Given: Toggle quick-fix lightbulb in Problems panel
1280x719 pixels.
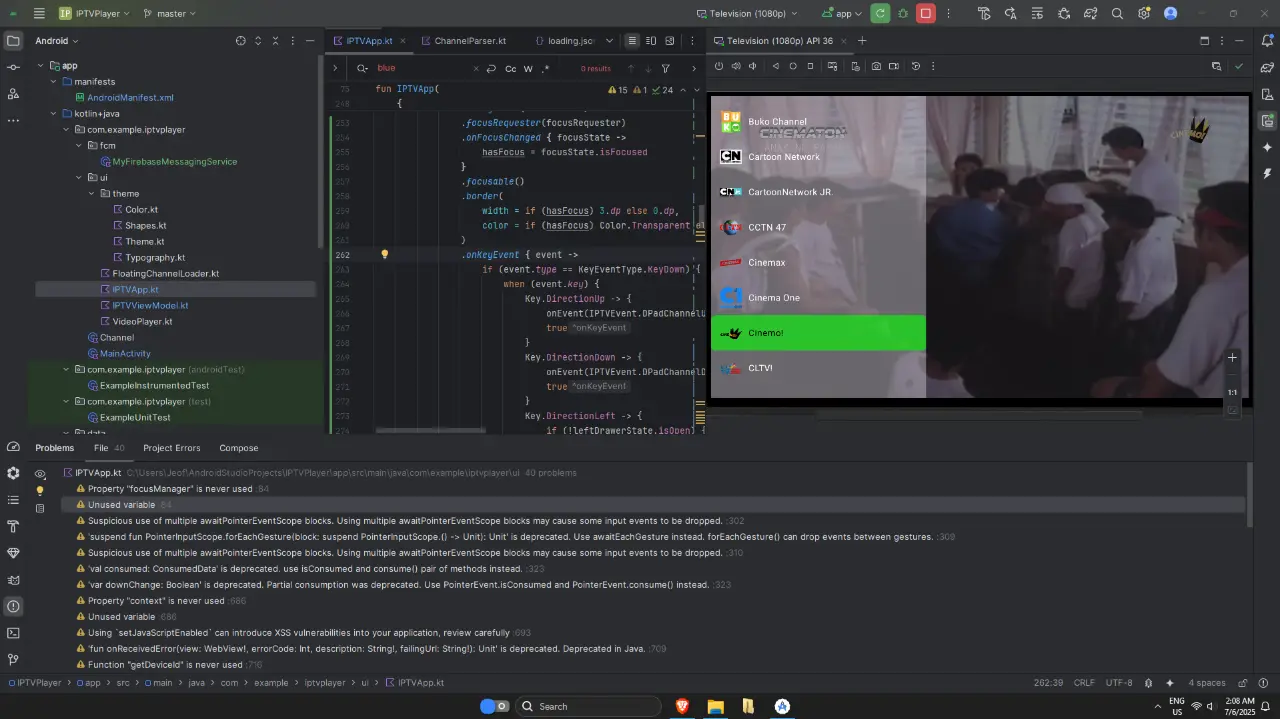Looking at the screenshot, I should 40,491.
